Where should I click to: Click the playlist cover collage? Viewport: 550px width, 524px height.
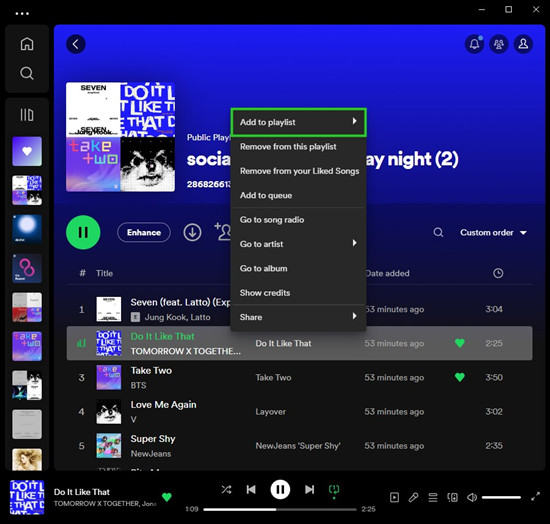[120, 137]
